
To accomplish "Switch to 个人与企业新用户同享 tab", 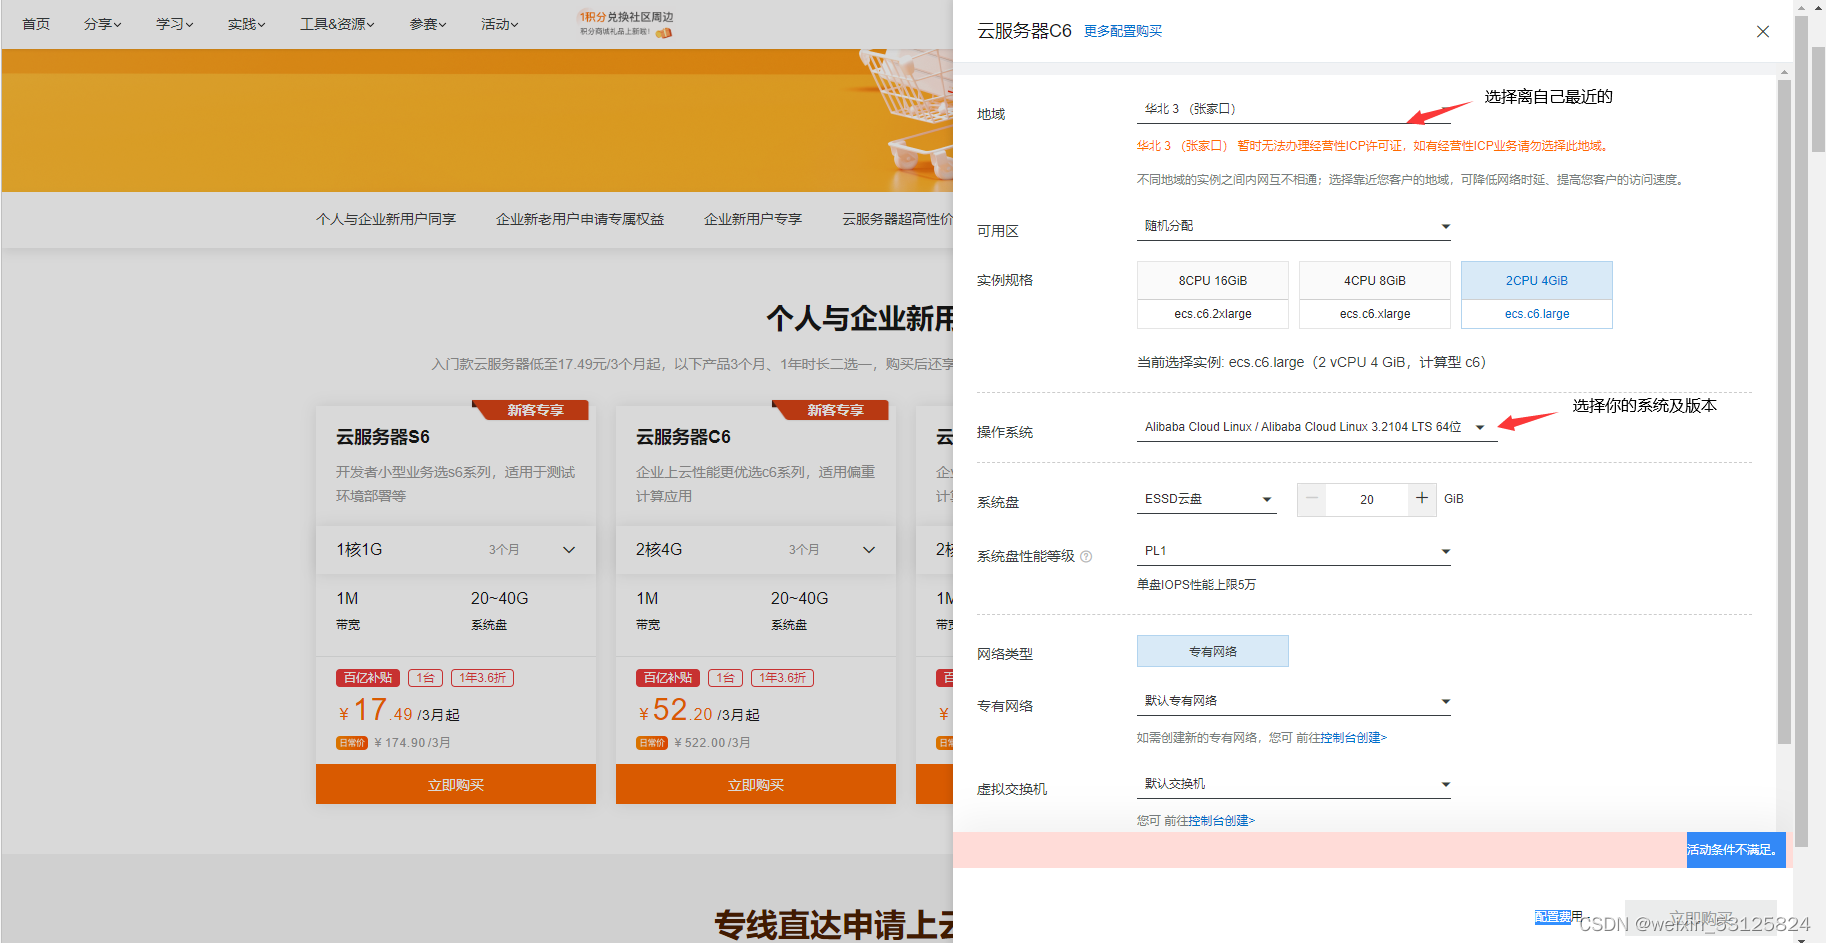I will [x=386, y=219].
